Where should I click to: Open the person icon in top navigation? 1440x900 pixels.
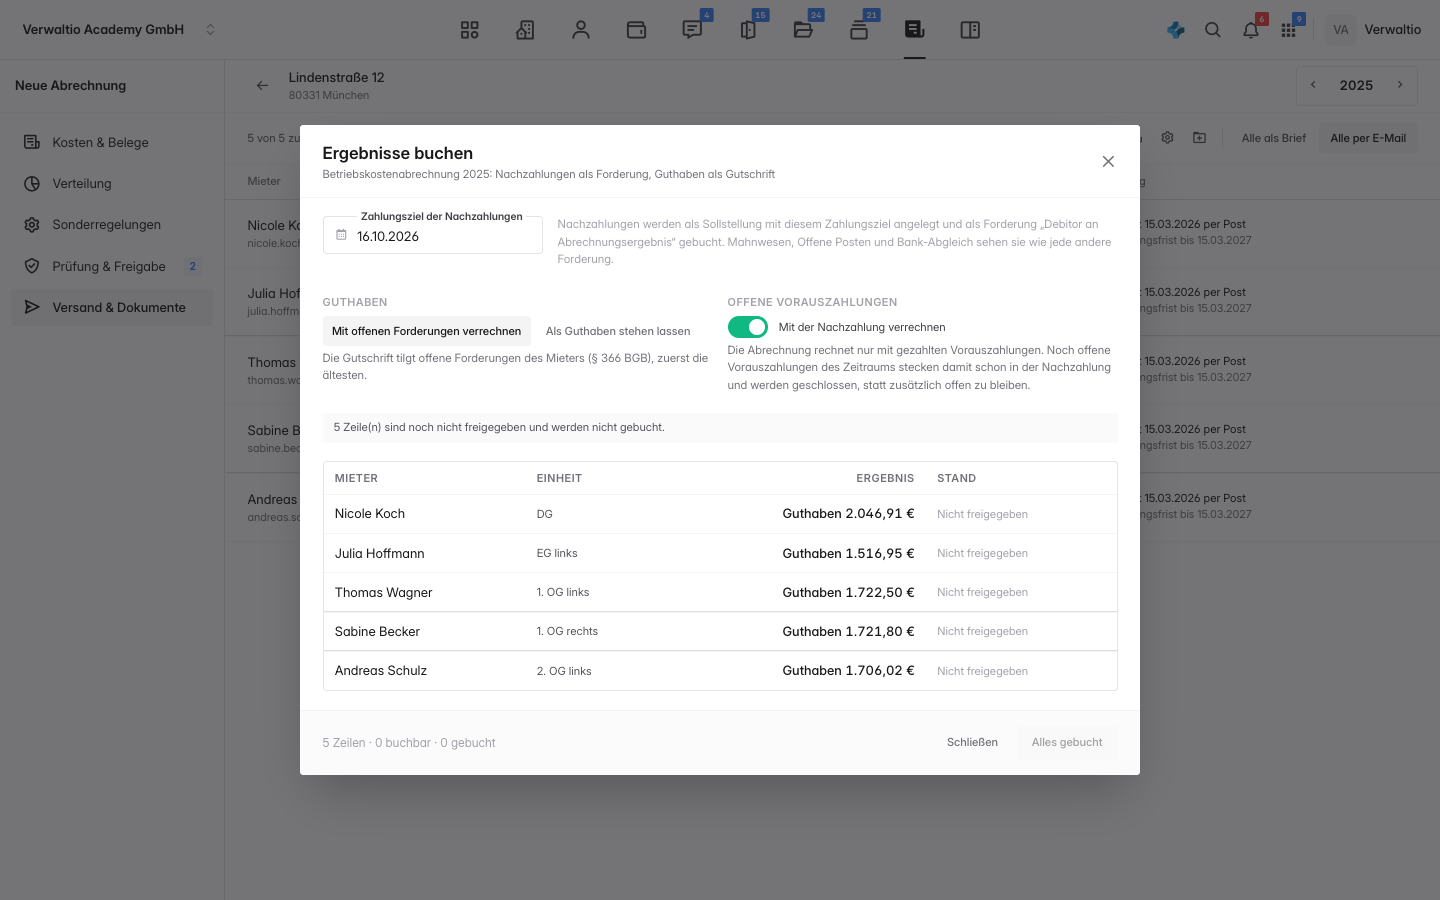pos(581,30)
